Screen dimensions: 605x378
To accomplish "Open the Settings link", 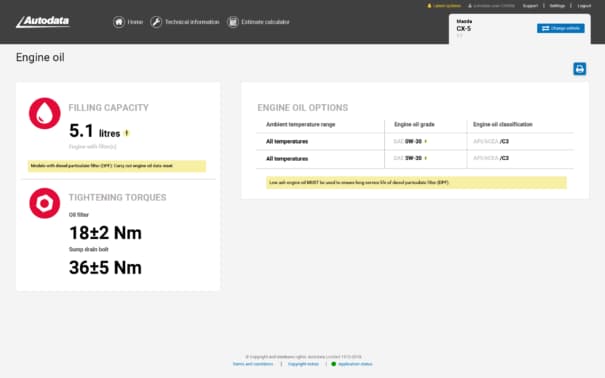I will pos(557,6).
